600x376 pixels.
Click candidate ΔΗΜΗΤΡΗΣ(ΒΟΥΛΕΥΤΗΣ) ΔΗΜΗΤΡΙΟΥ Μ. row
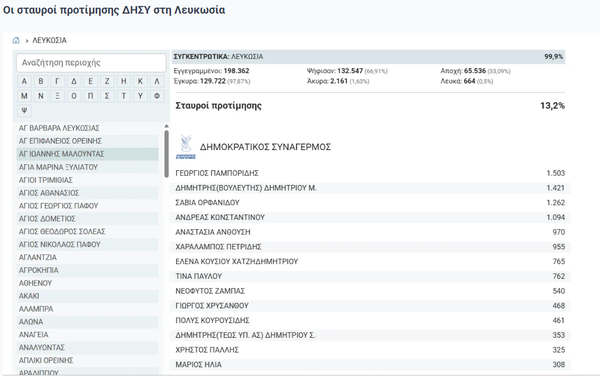370,188
